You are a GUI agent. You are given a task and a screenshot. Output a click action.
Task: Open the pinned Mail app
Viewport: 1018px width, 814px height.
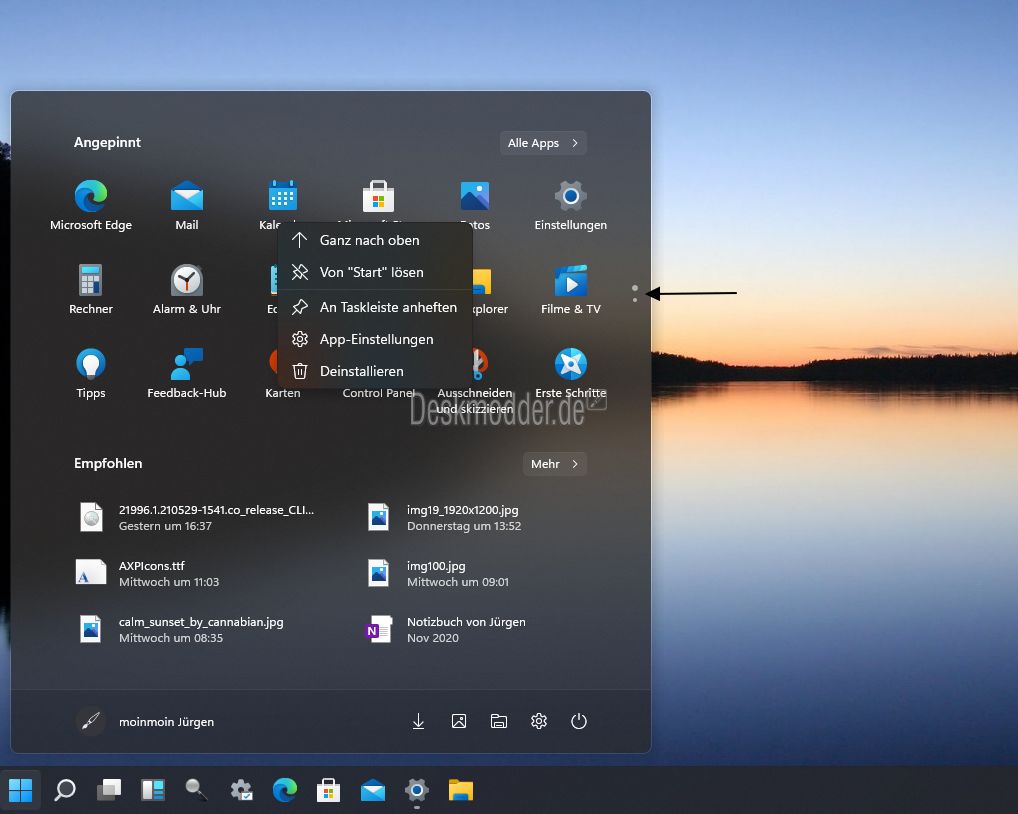187,205
